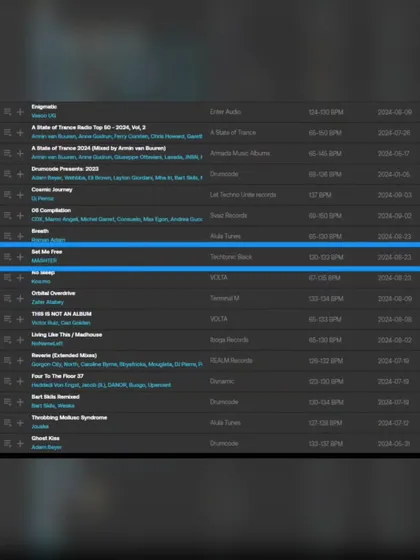
Task: Open Diynamic label on Four To The Floor 37
Action: pos(222,381)
